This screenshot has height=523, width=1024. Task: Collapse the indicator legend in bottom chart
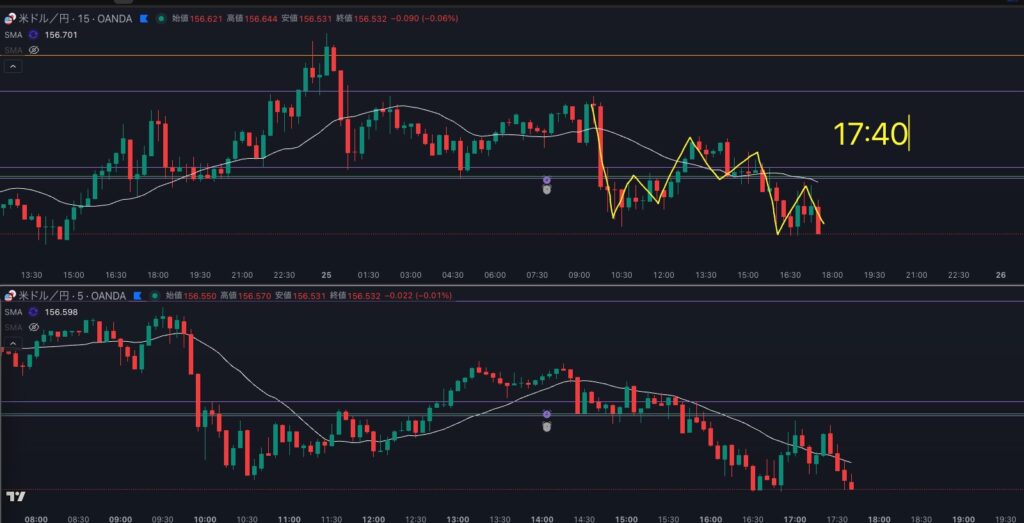pyautogui.click(x=13, y=344)
